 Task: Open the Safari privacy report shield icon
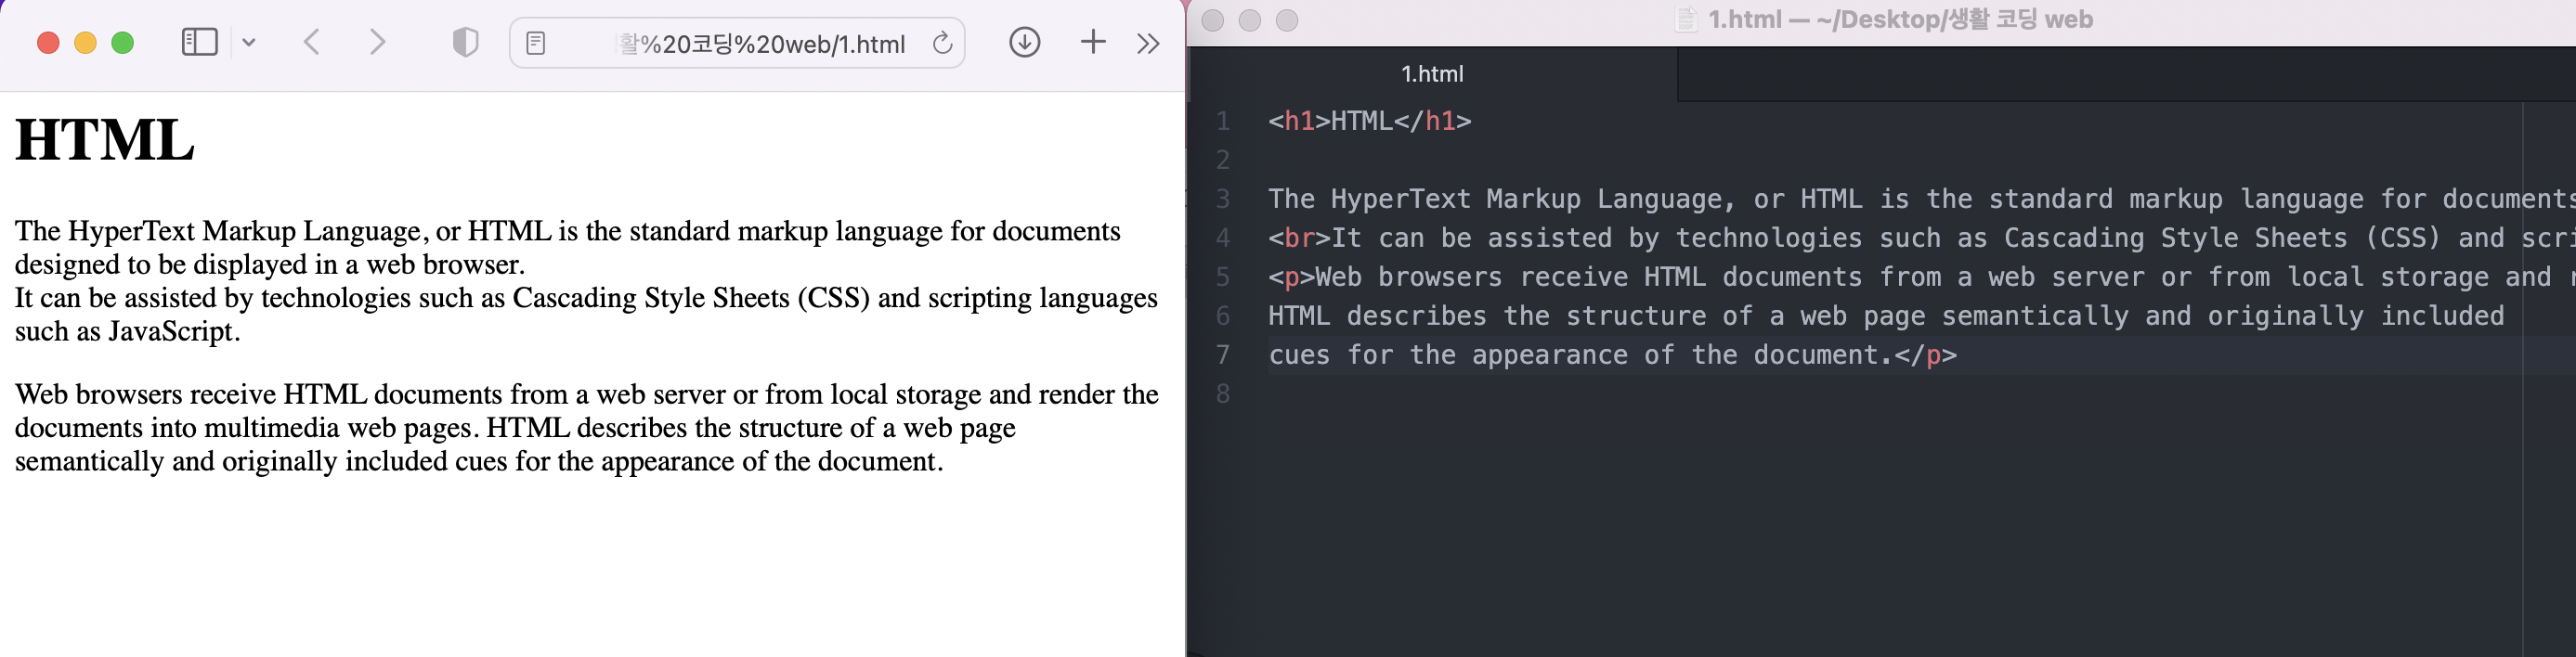pyautogui.click(x=465, y=42)
